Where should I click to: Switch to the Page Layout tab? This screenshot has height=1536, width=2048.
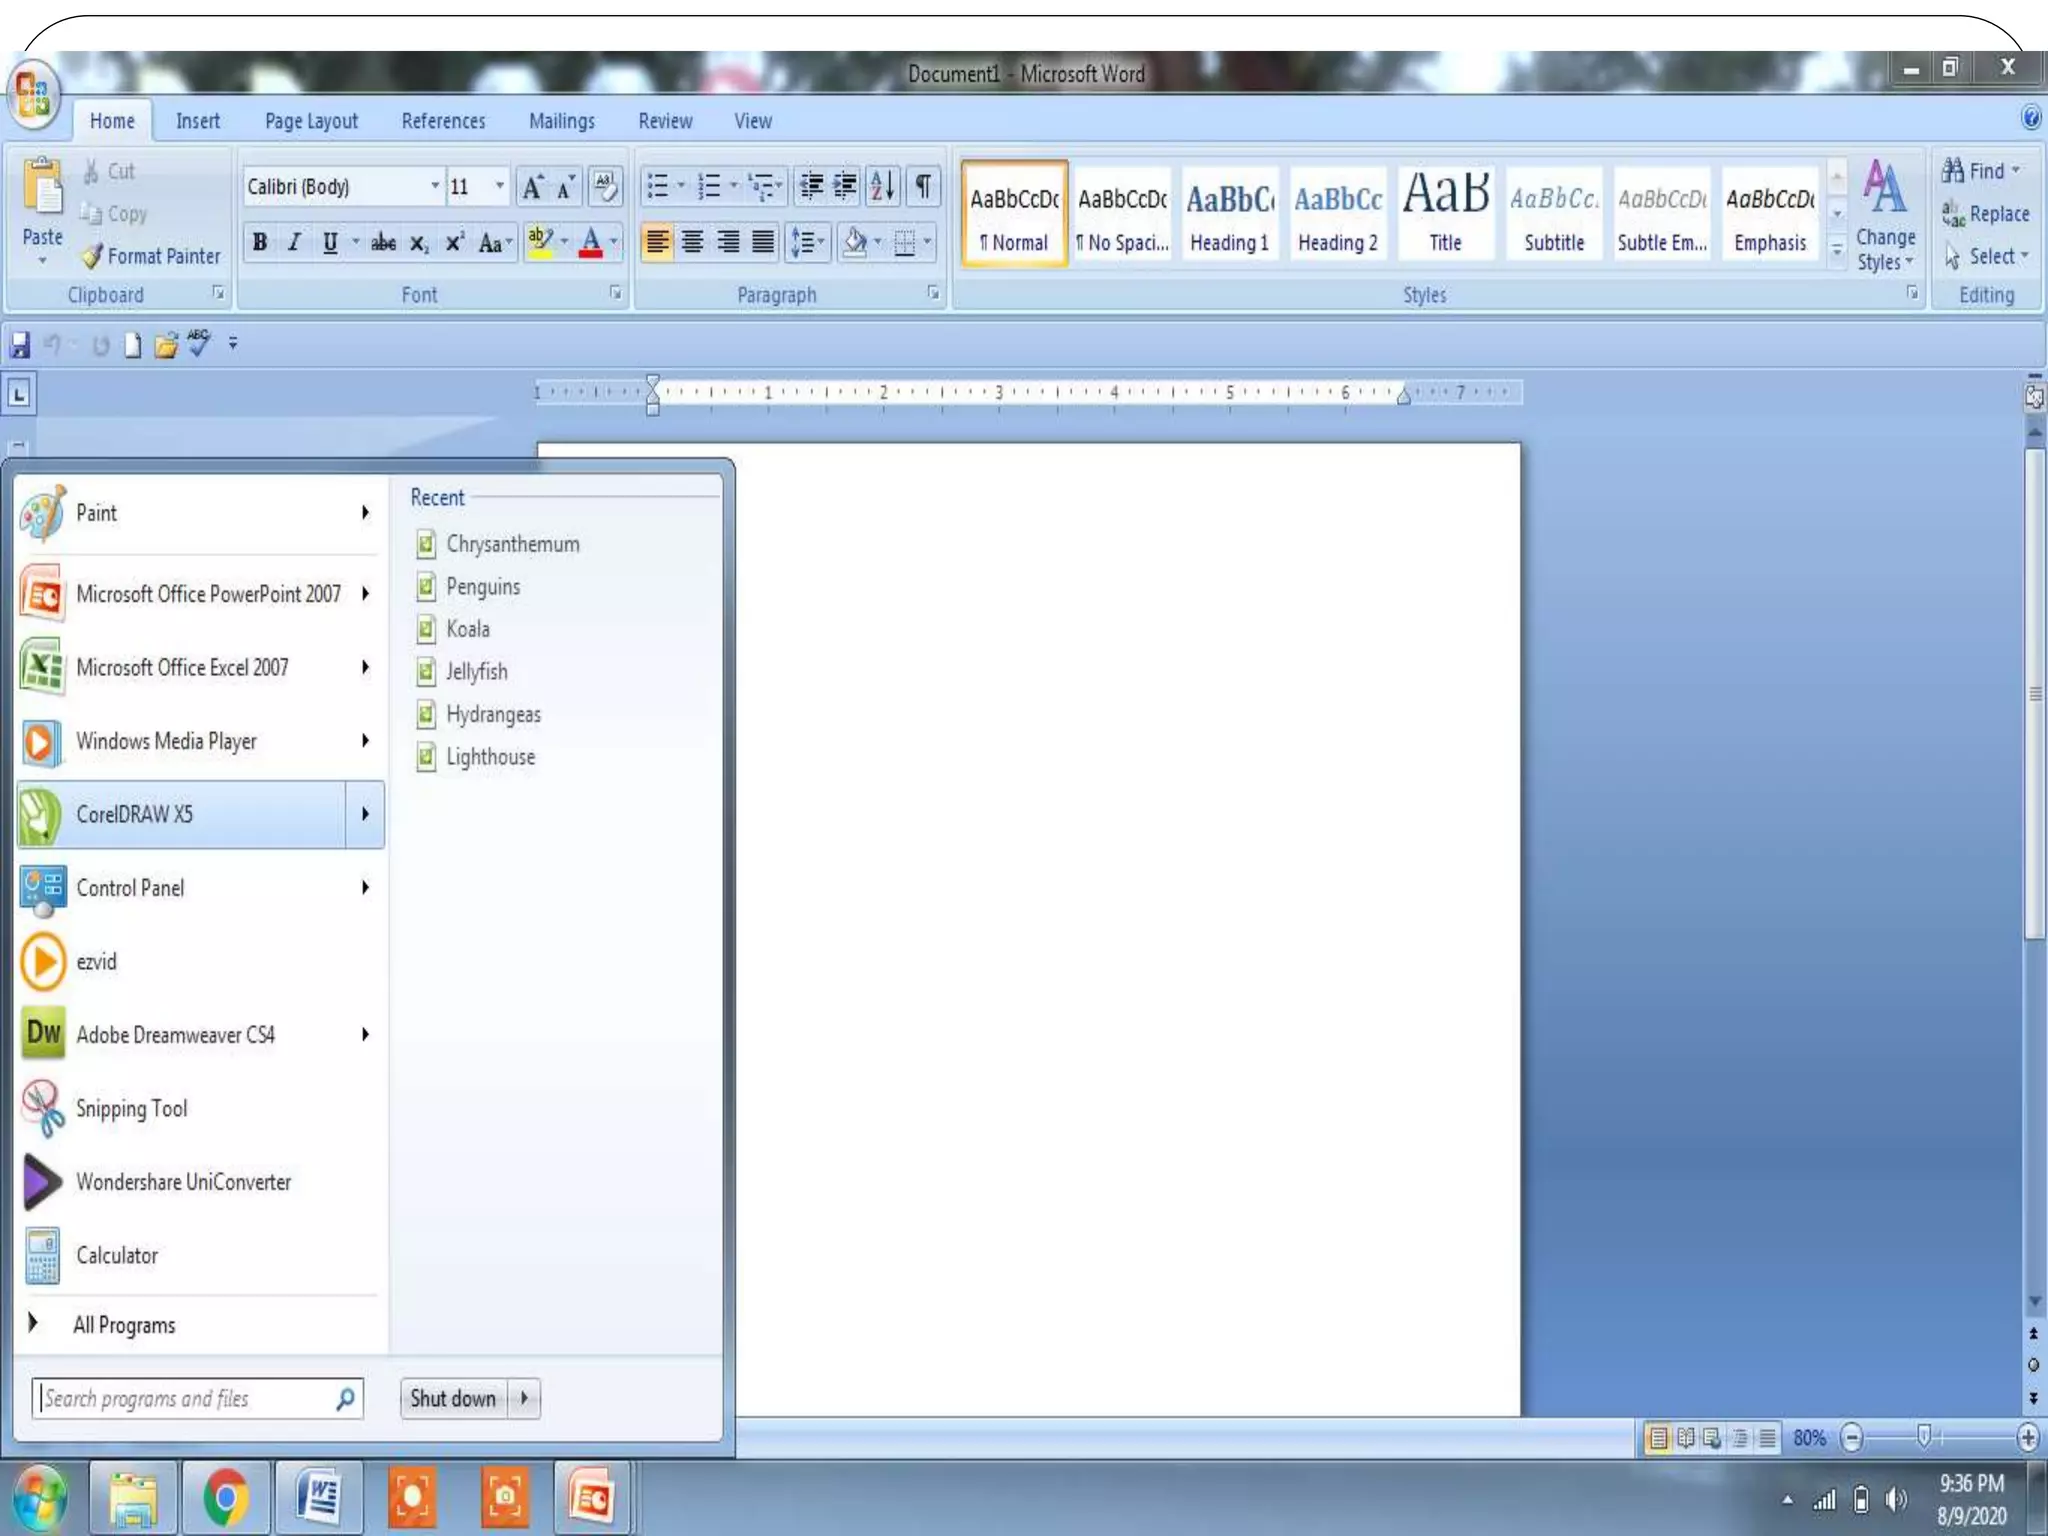click(311, 121)
